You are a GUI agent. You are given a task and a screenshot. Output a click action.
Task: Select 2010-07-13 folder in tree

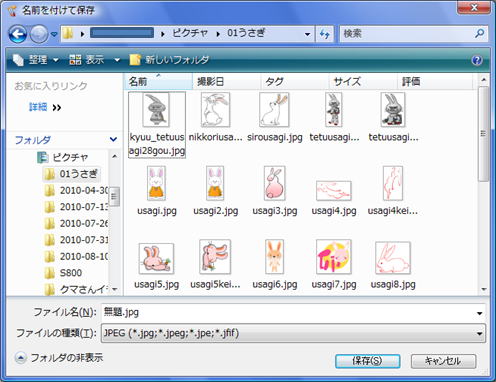[77, 207]
